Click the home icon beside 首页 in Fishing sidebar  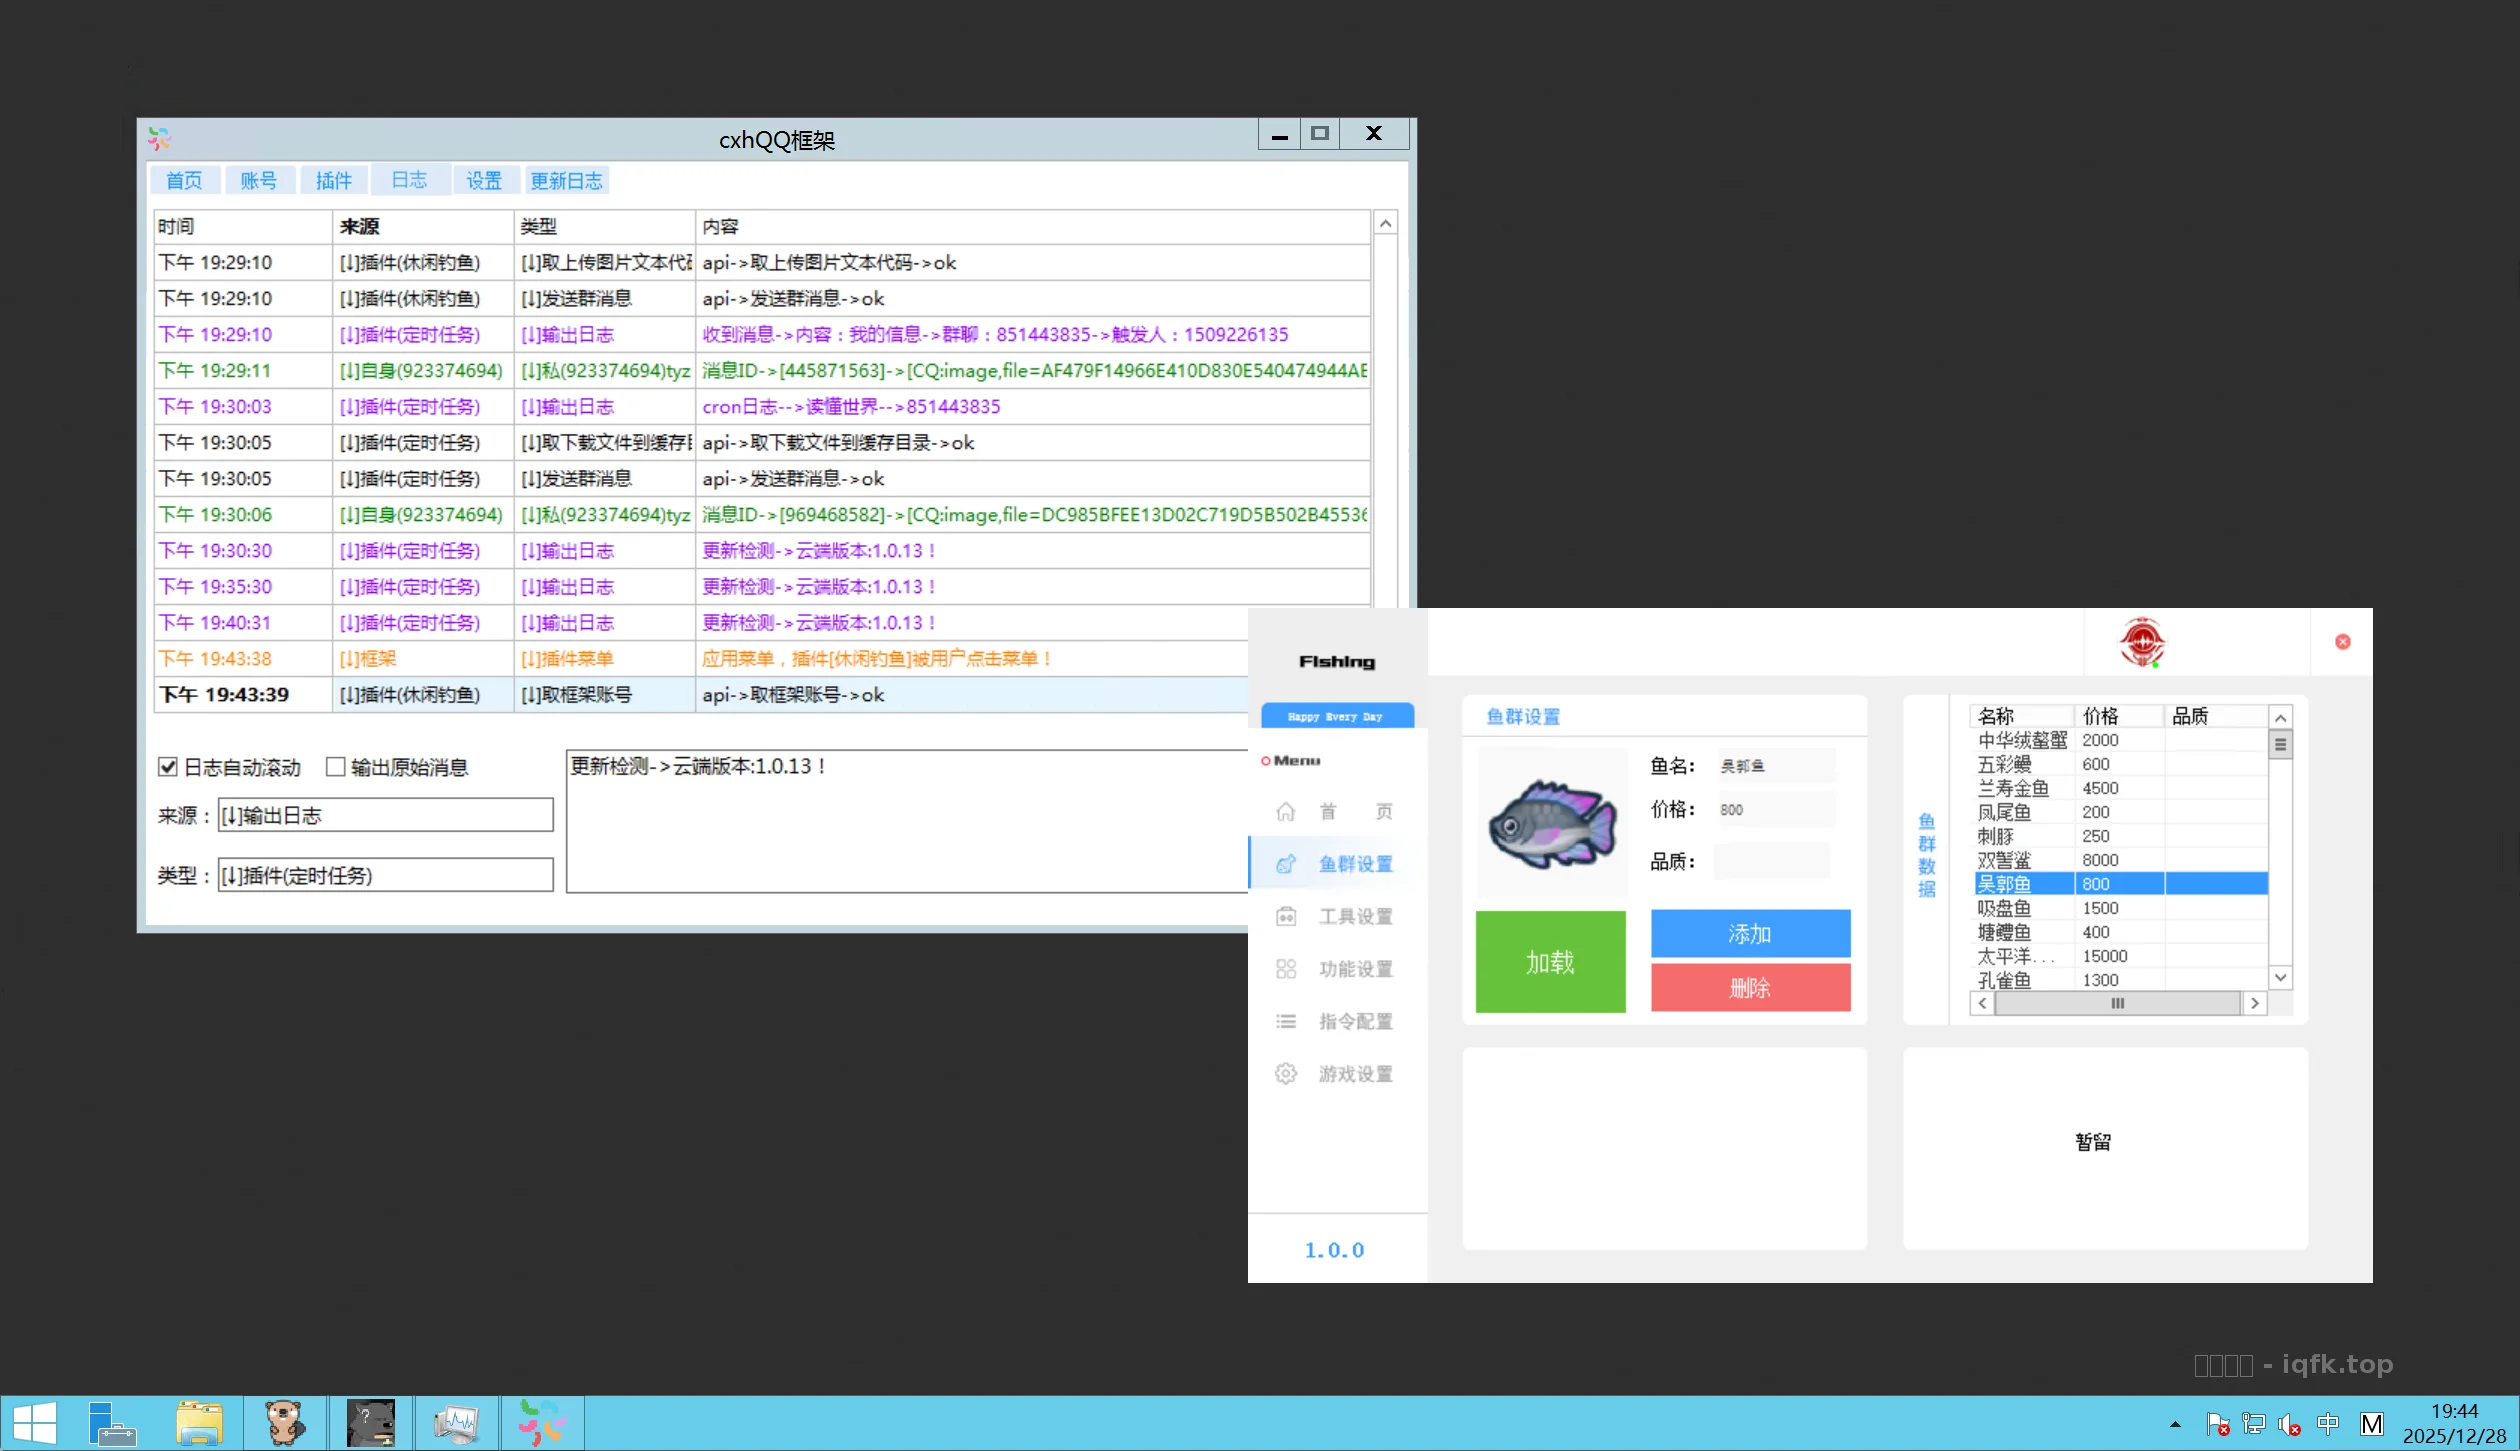1286,811
